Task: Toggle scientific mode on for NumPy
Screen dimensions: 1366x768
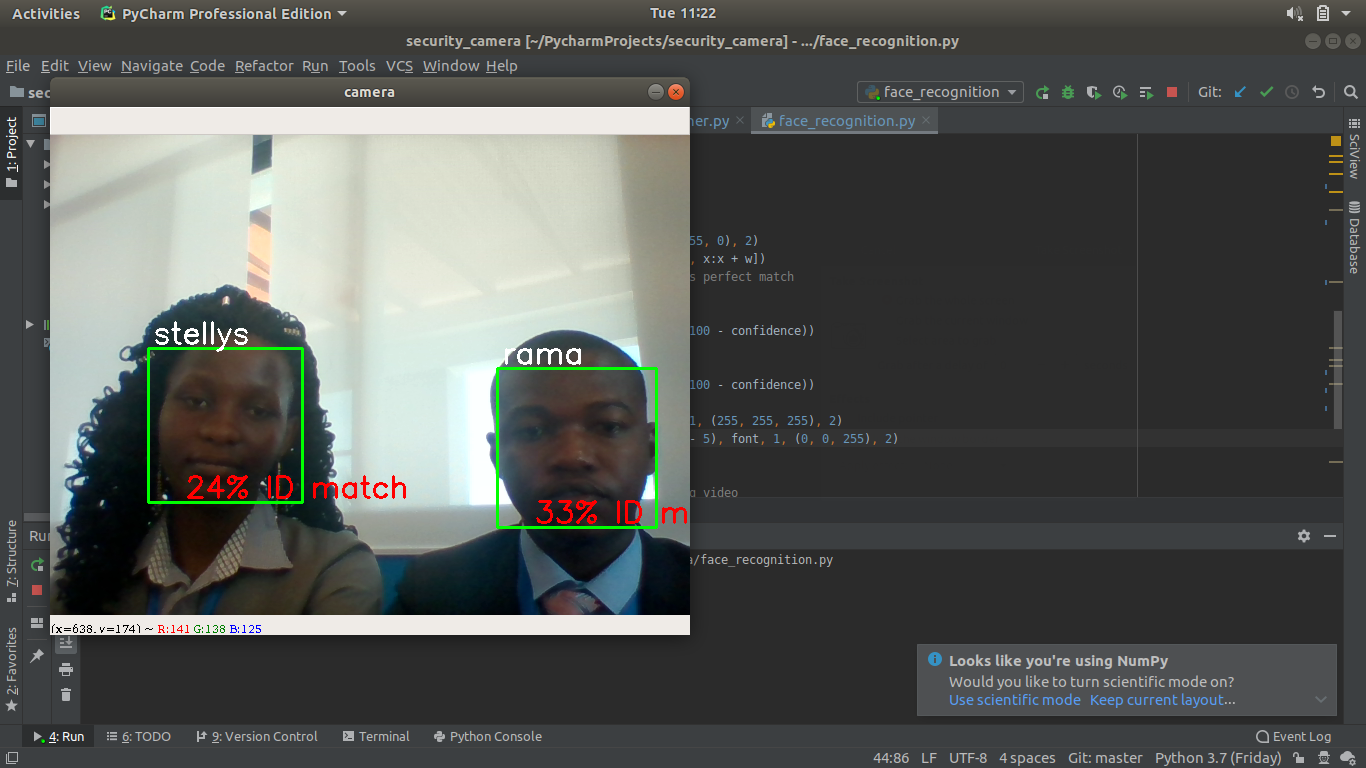Action: 1014,700
